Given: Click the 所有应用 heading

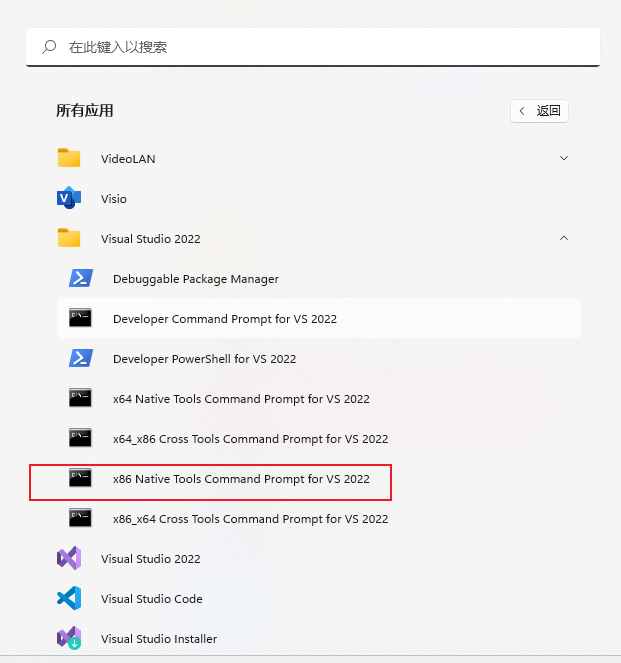Looking at the screenshot, I should click(x=85, y=111).
